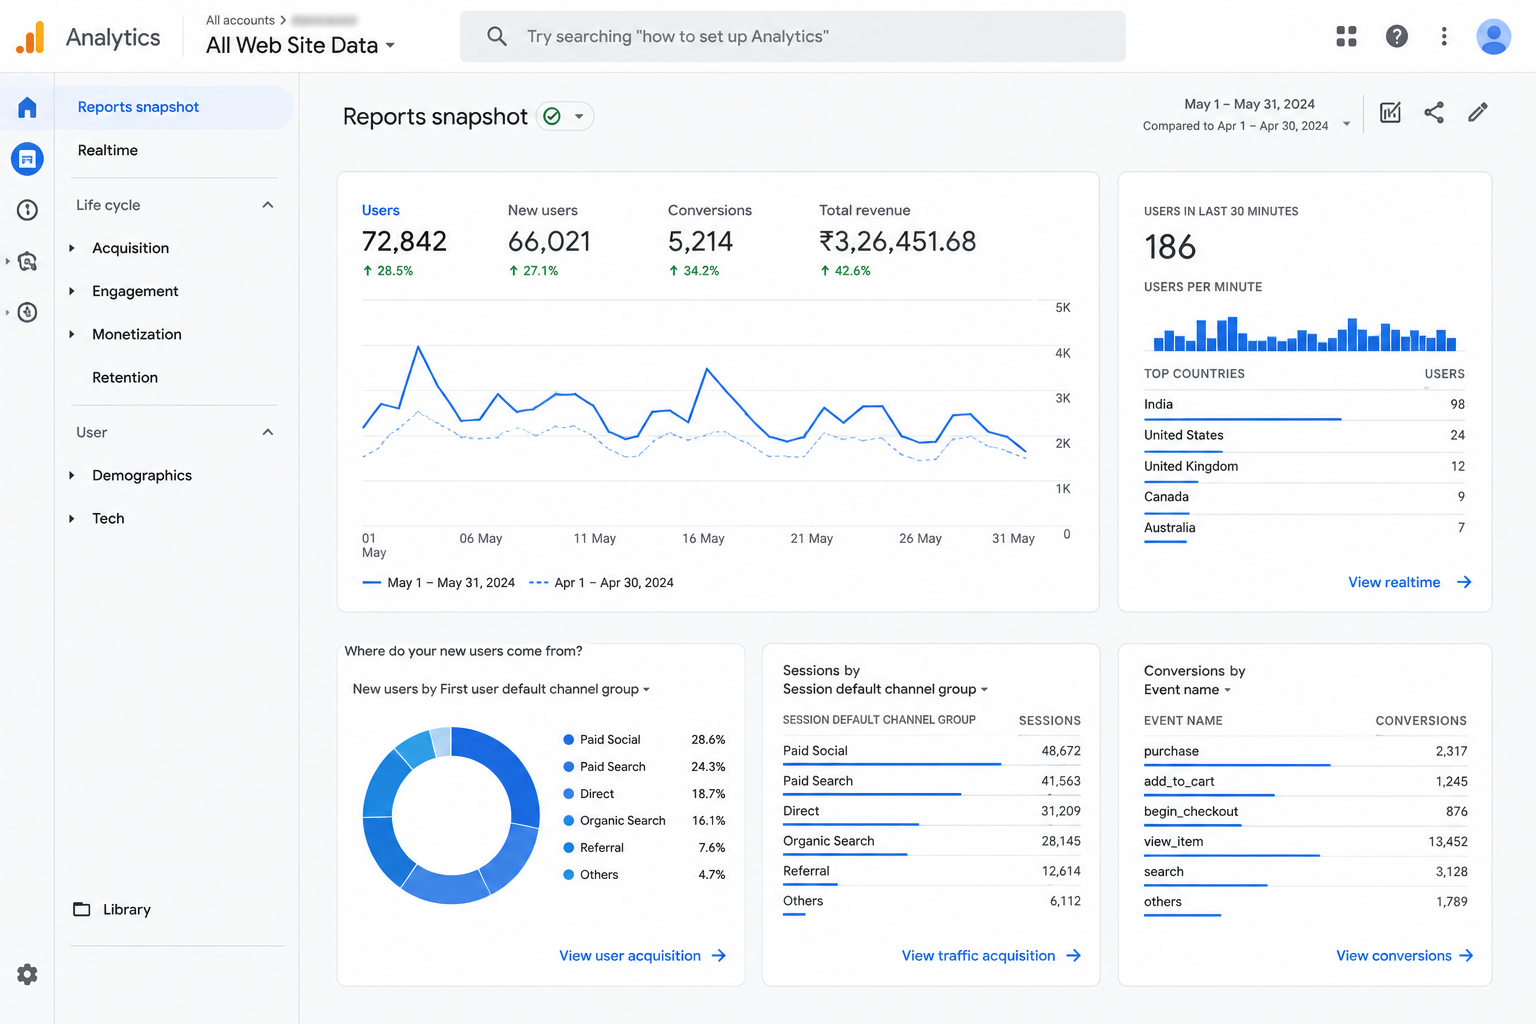Change the Event name dropdown
This screenshot has width=1536, height=1024.
click(x=1187, y=690)
